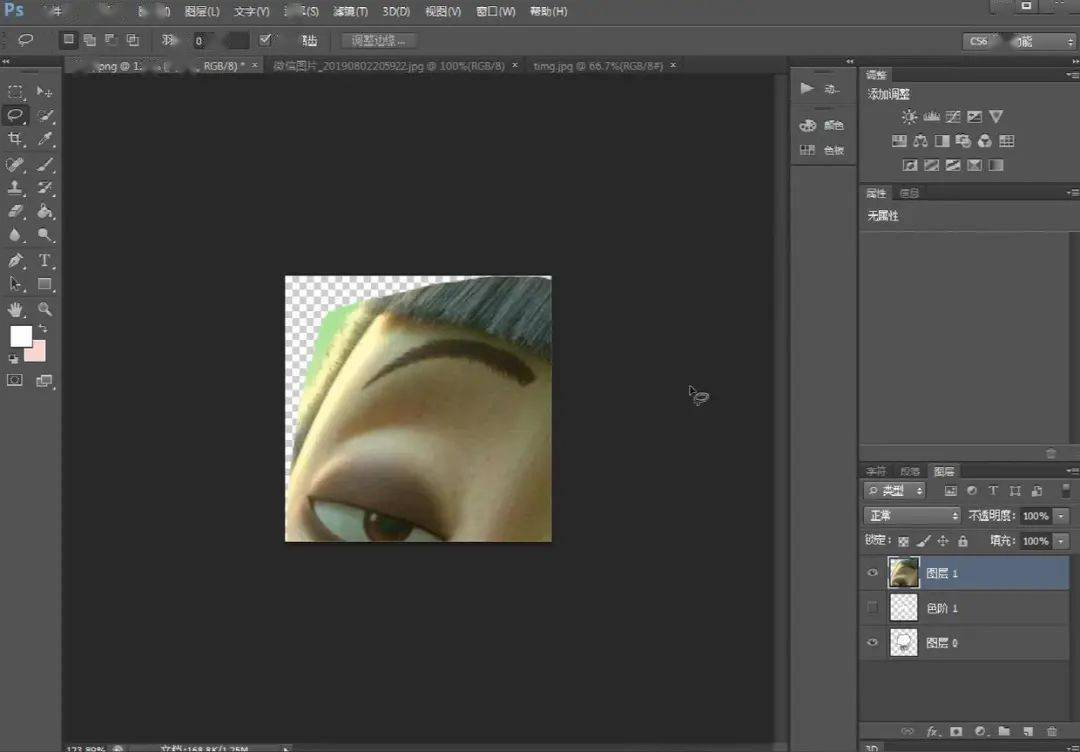Open the layer filter 类型 dropdown
Screen dimensions: 1080x752
click(x=895, y=491)
